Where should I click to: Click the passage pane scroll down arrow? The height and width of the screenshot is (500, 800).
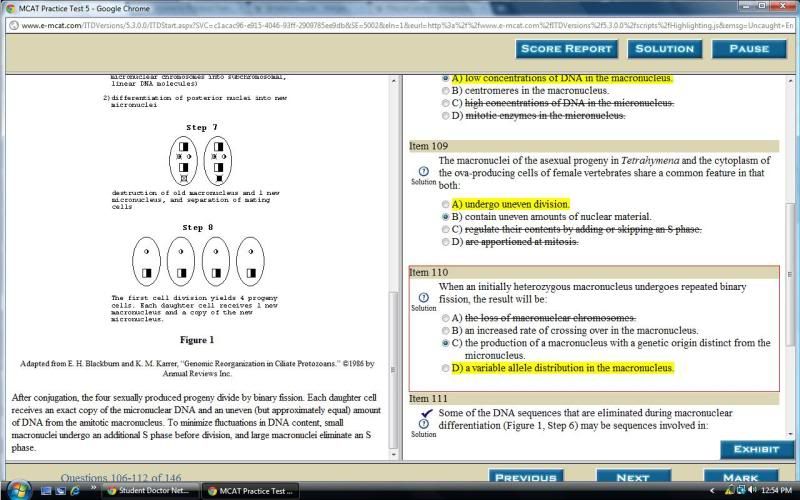393,454
